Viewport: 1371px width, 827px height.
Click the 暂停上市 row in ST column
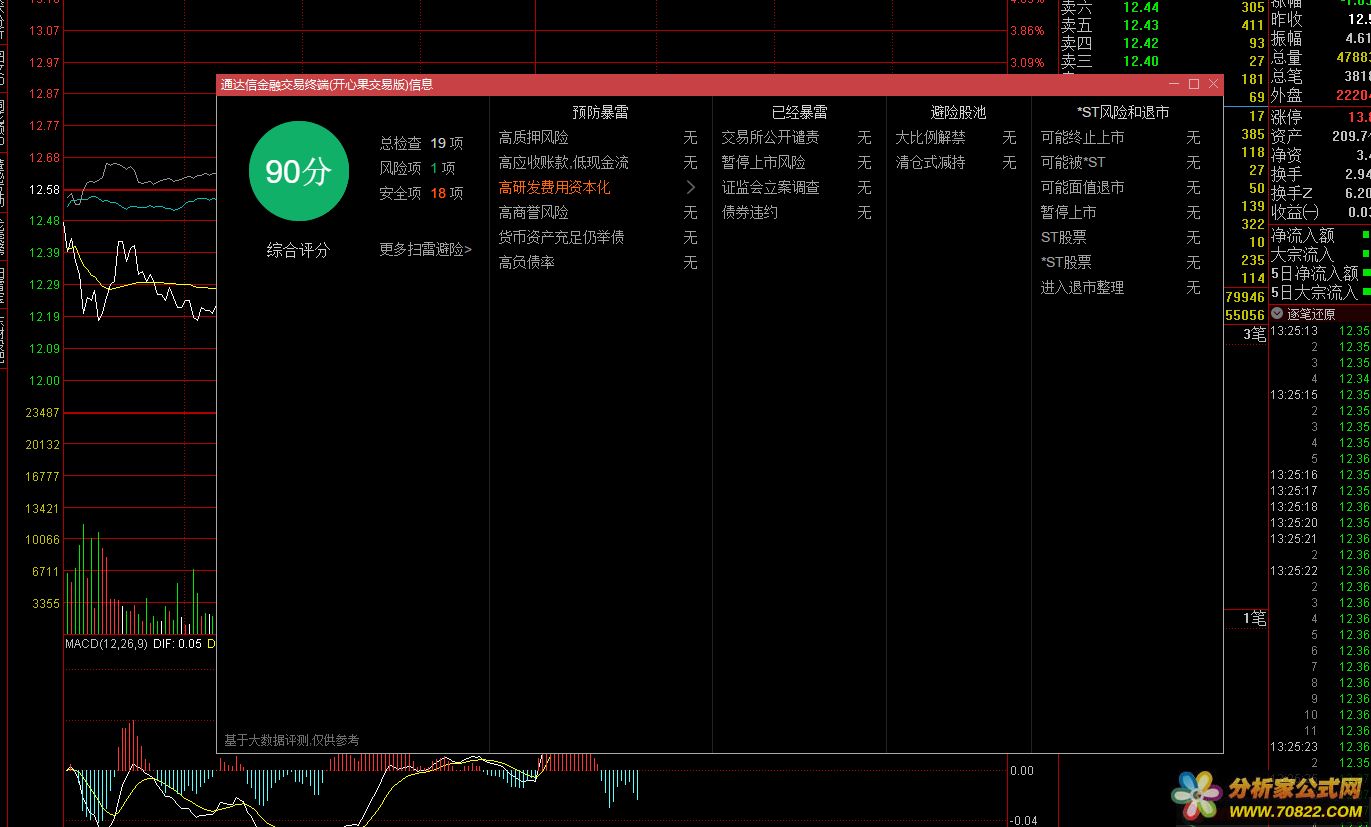(x=1120, y=212)
